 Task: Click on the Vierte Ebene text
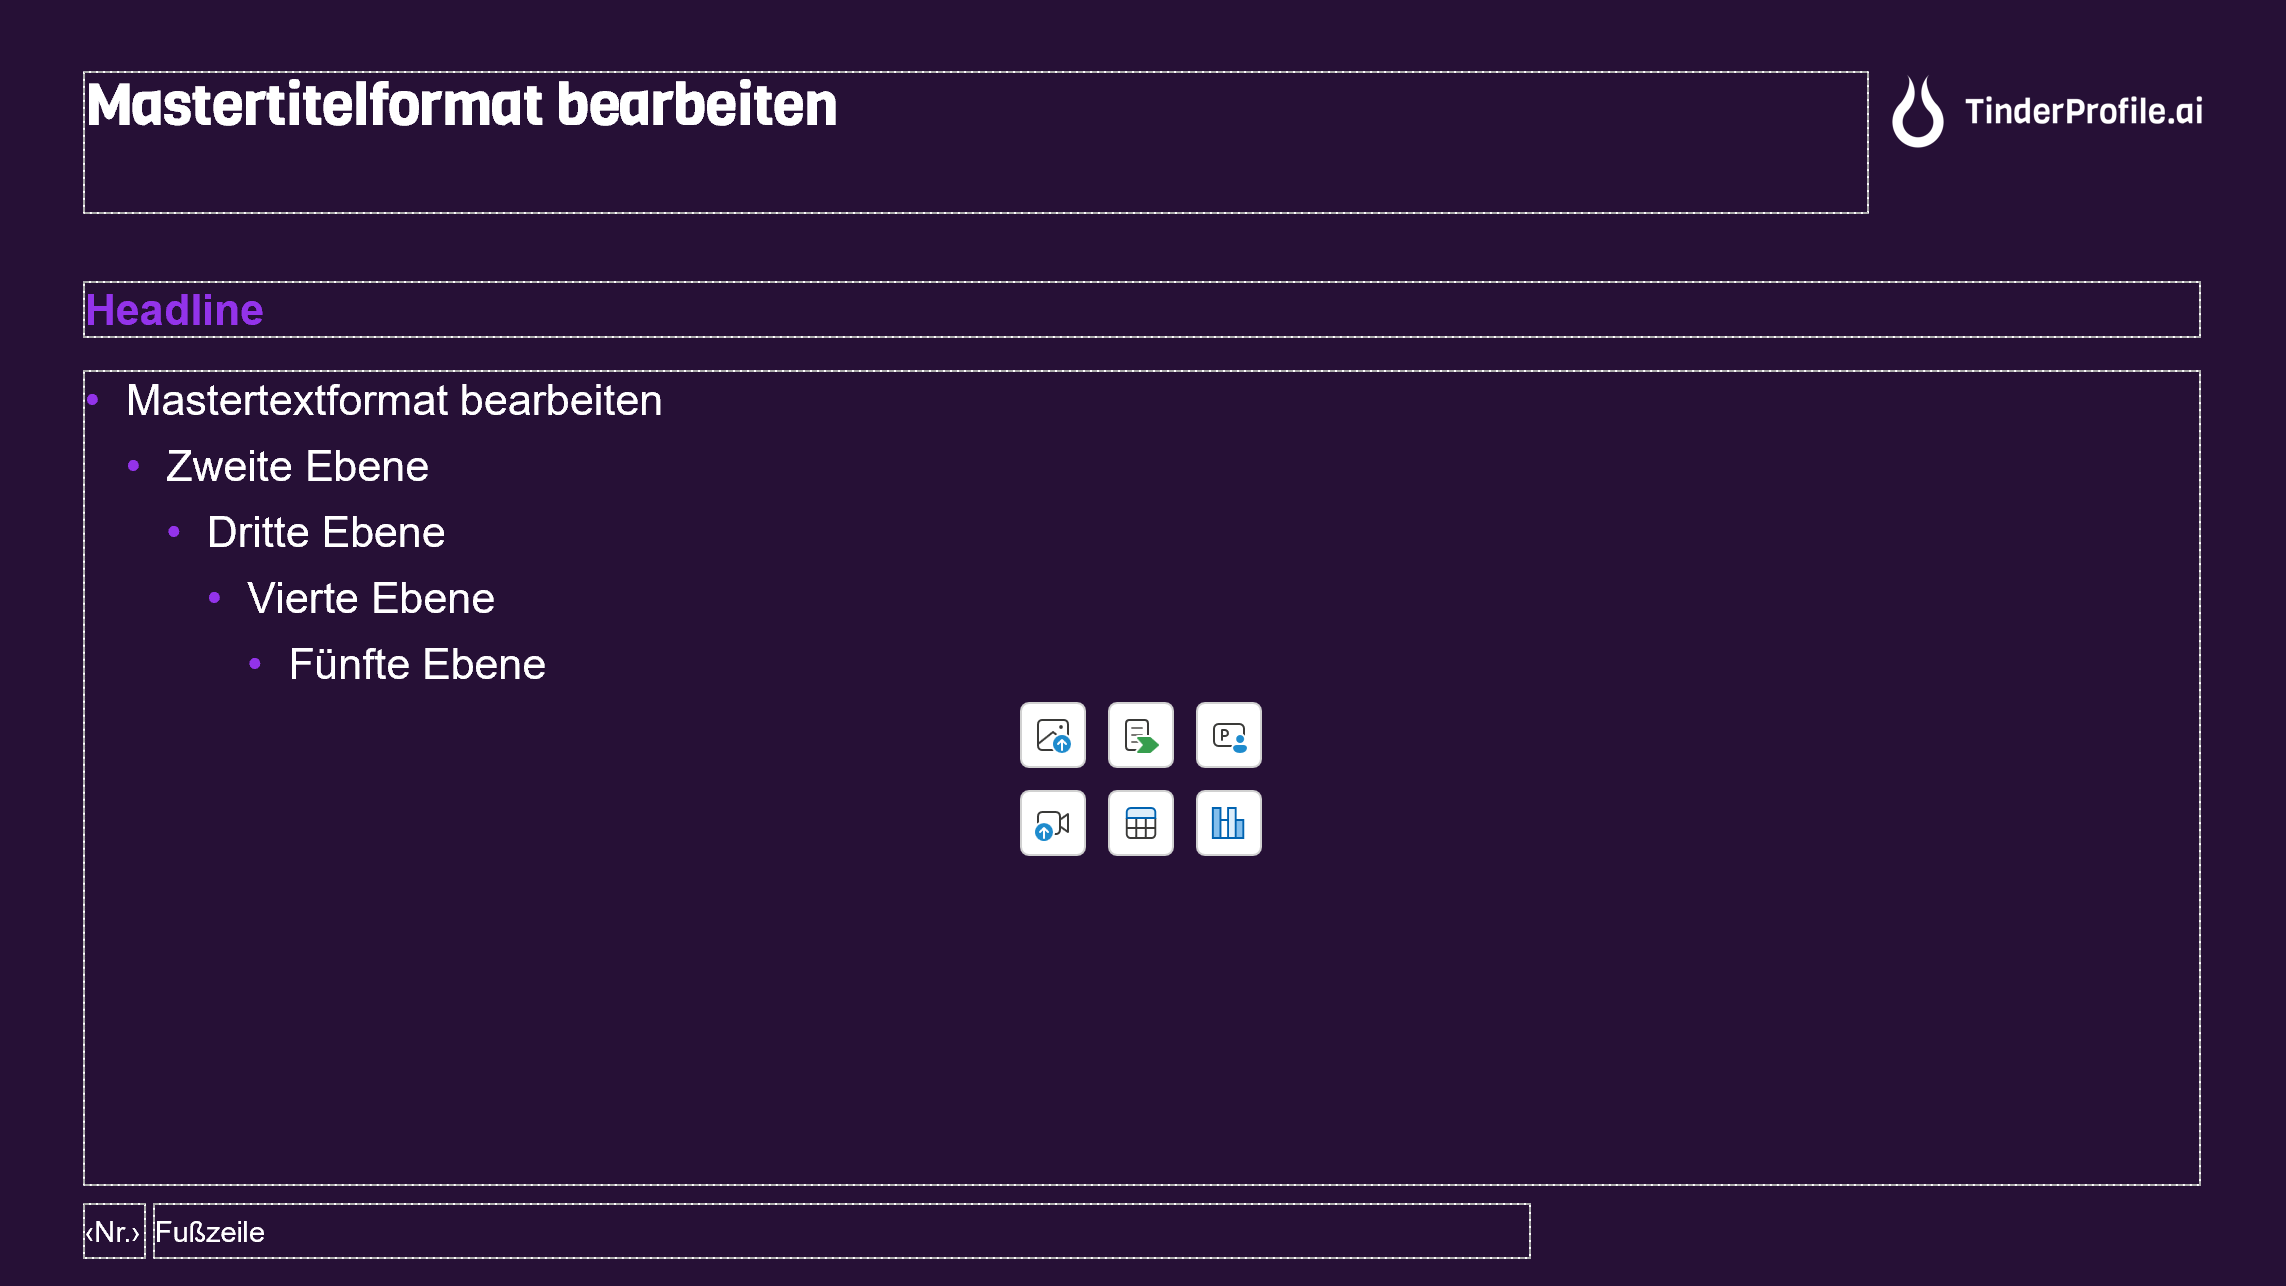[371, 598]
